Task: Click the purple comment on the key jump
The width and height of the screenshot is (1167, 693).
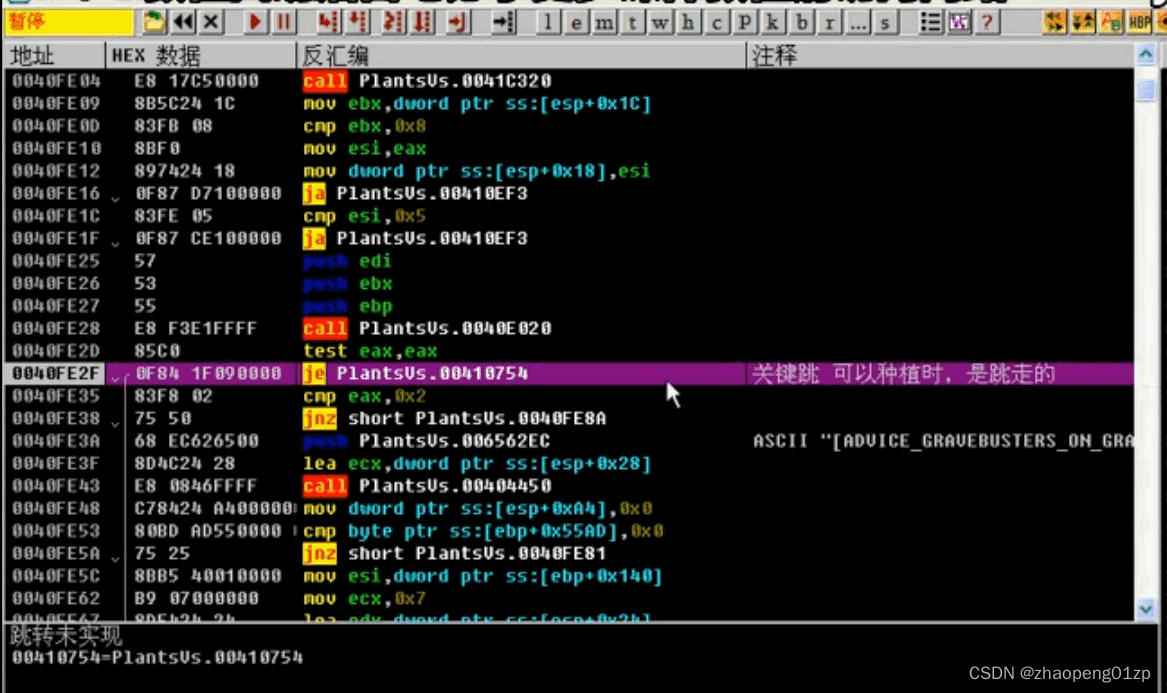Action: coord(904,373)
